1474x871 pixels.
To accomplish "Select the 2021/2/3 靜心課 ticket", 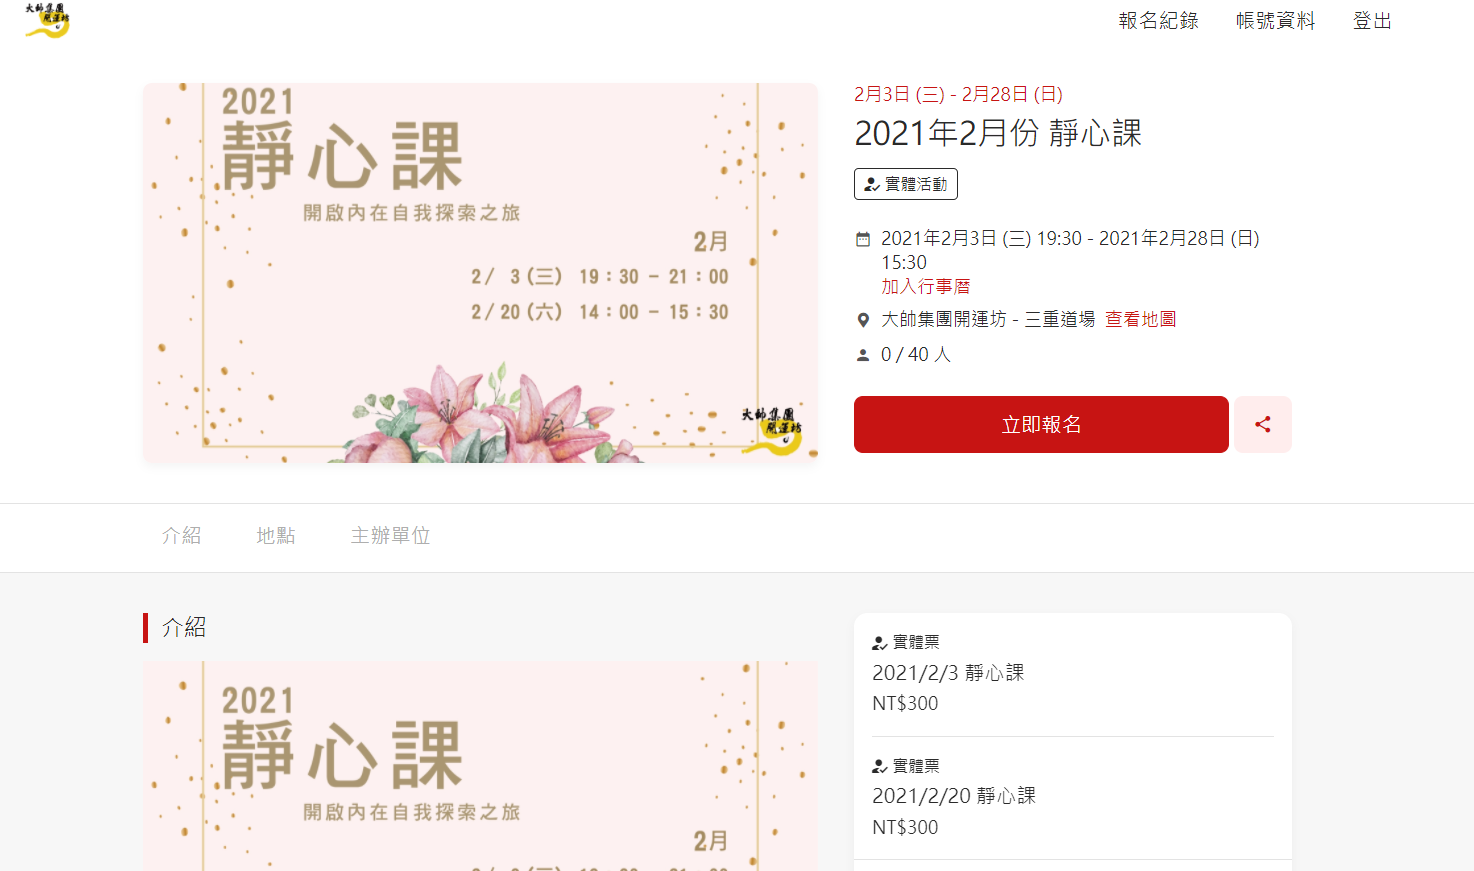I will pos(1073,675).
